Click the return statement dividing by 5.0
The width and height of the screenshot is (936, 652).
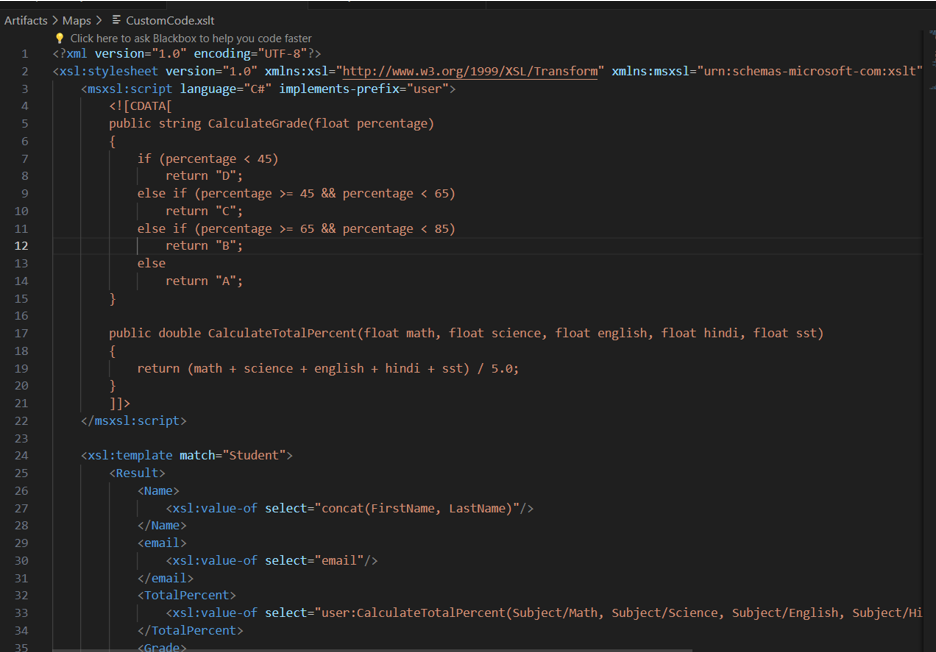tap(328, 368)
